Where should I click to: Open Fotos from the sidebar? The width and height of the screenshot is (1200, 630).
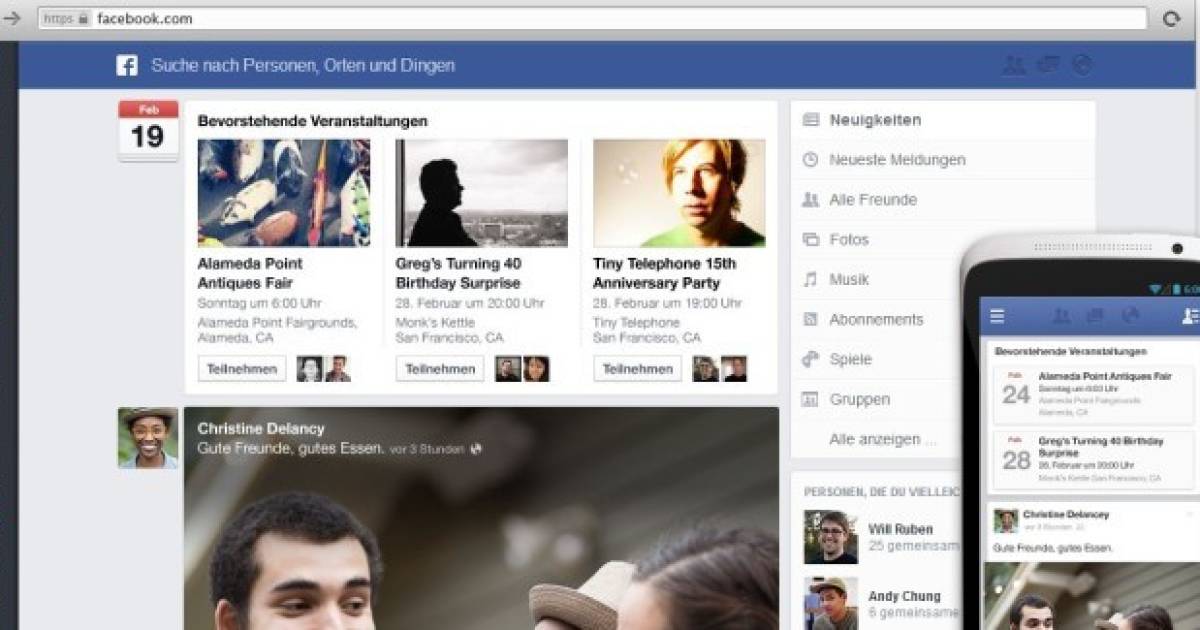pos(851,239)
